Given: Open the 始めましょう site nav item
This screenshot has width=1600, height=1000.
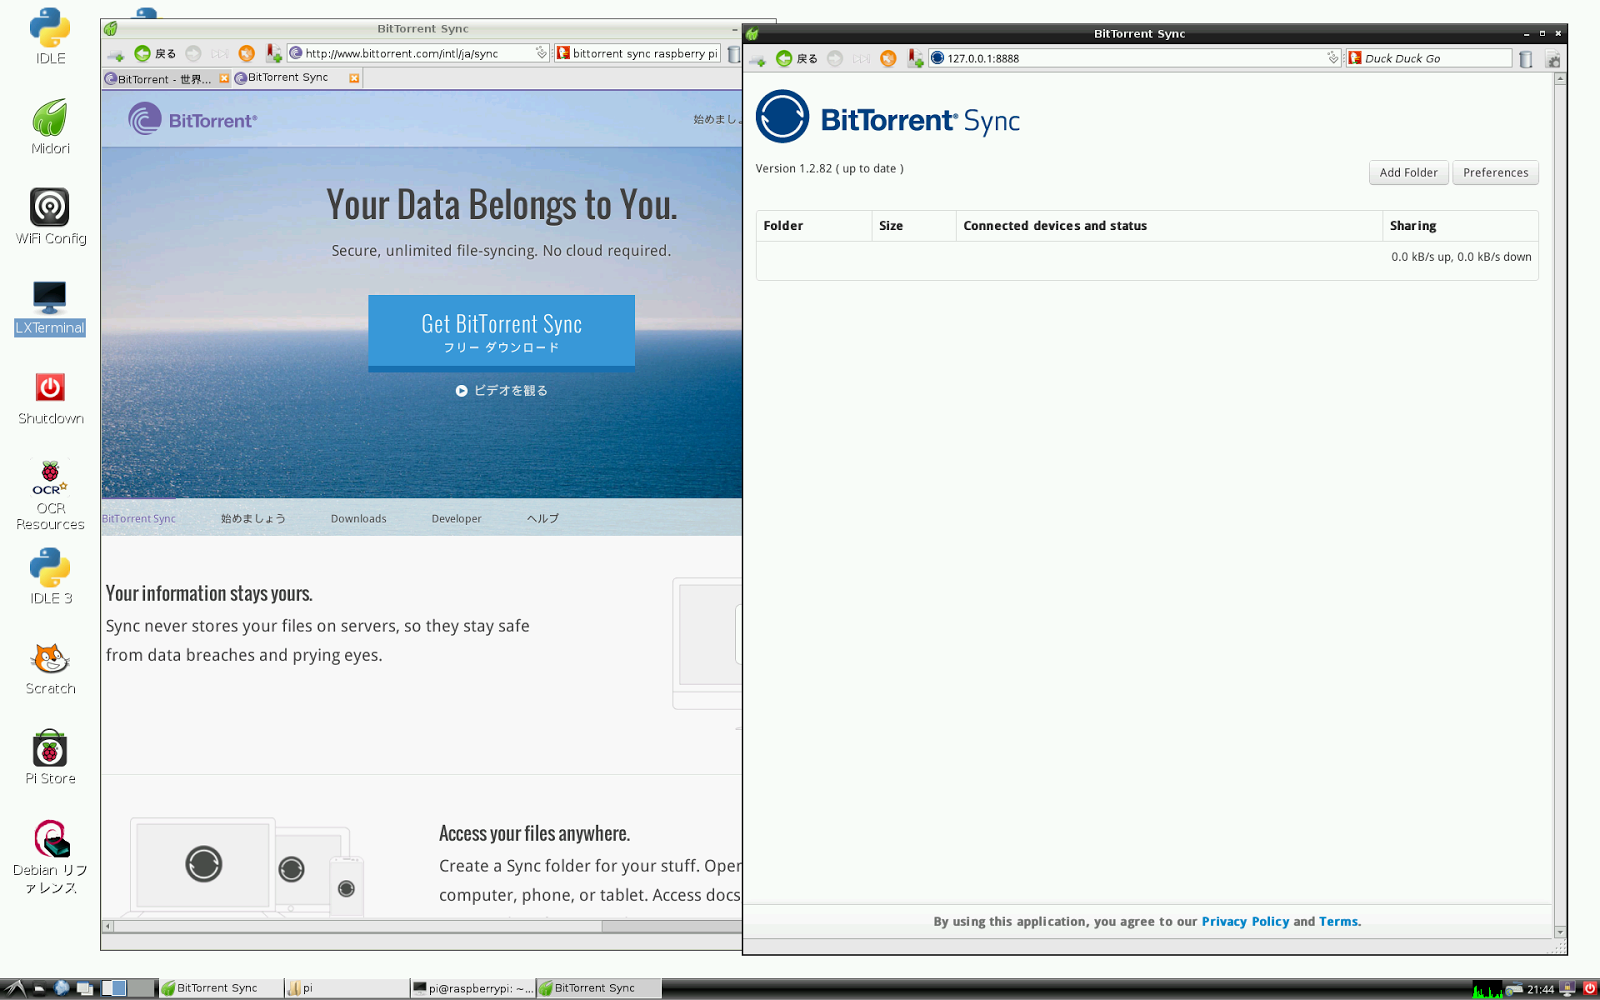Looking at the screenshot, I should click(253, 518).
